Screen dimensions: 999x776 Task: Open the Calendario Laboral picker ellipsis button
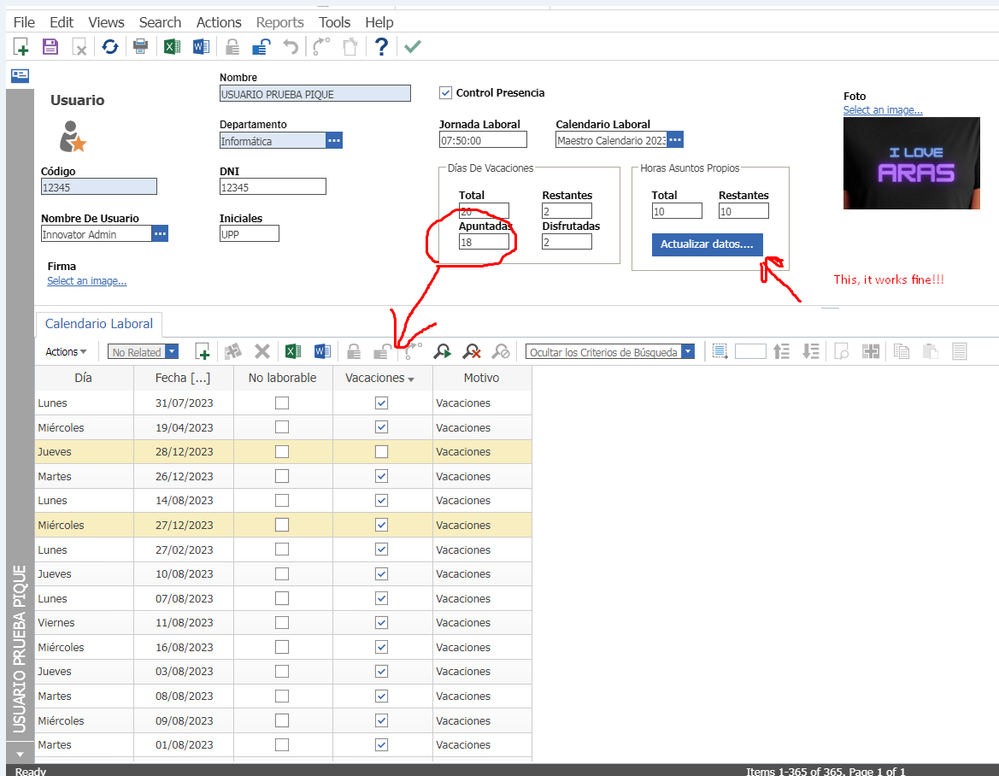(x=675, y=140)
